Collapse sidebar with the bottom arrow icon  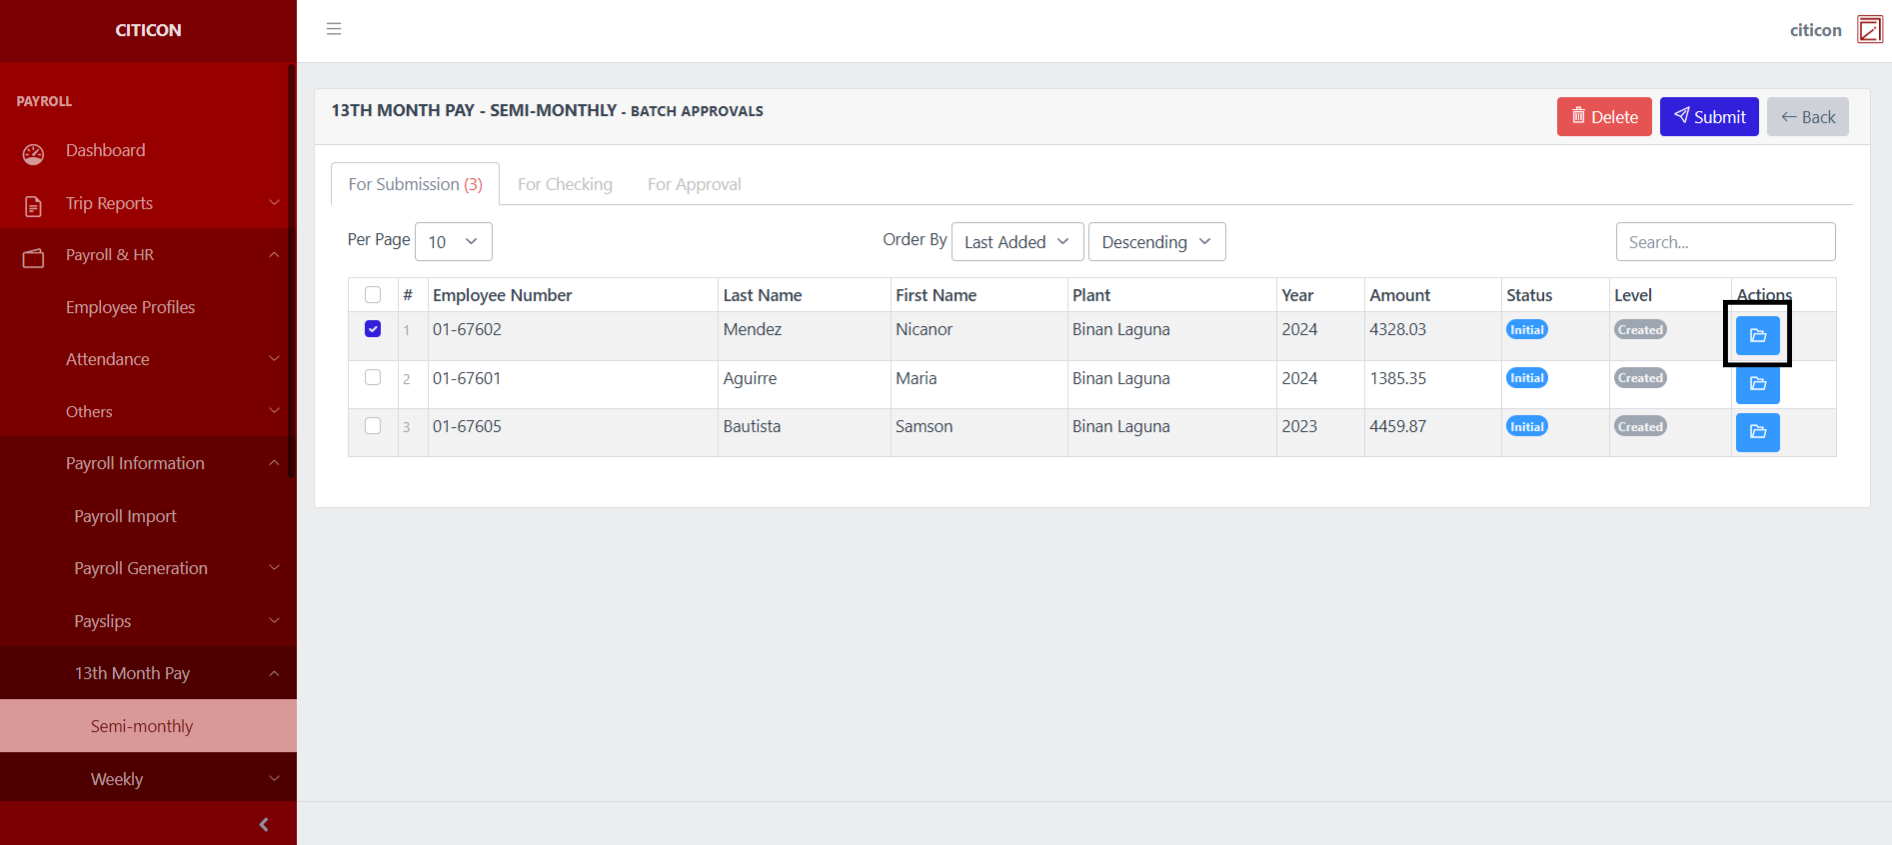pyautogui.click(x=264, y=825)
